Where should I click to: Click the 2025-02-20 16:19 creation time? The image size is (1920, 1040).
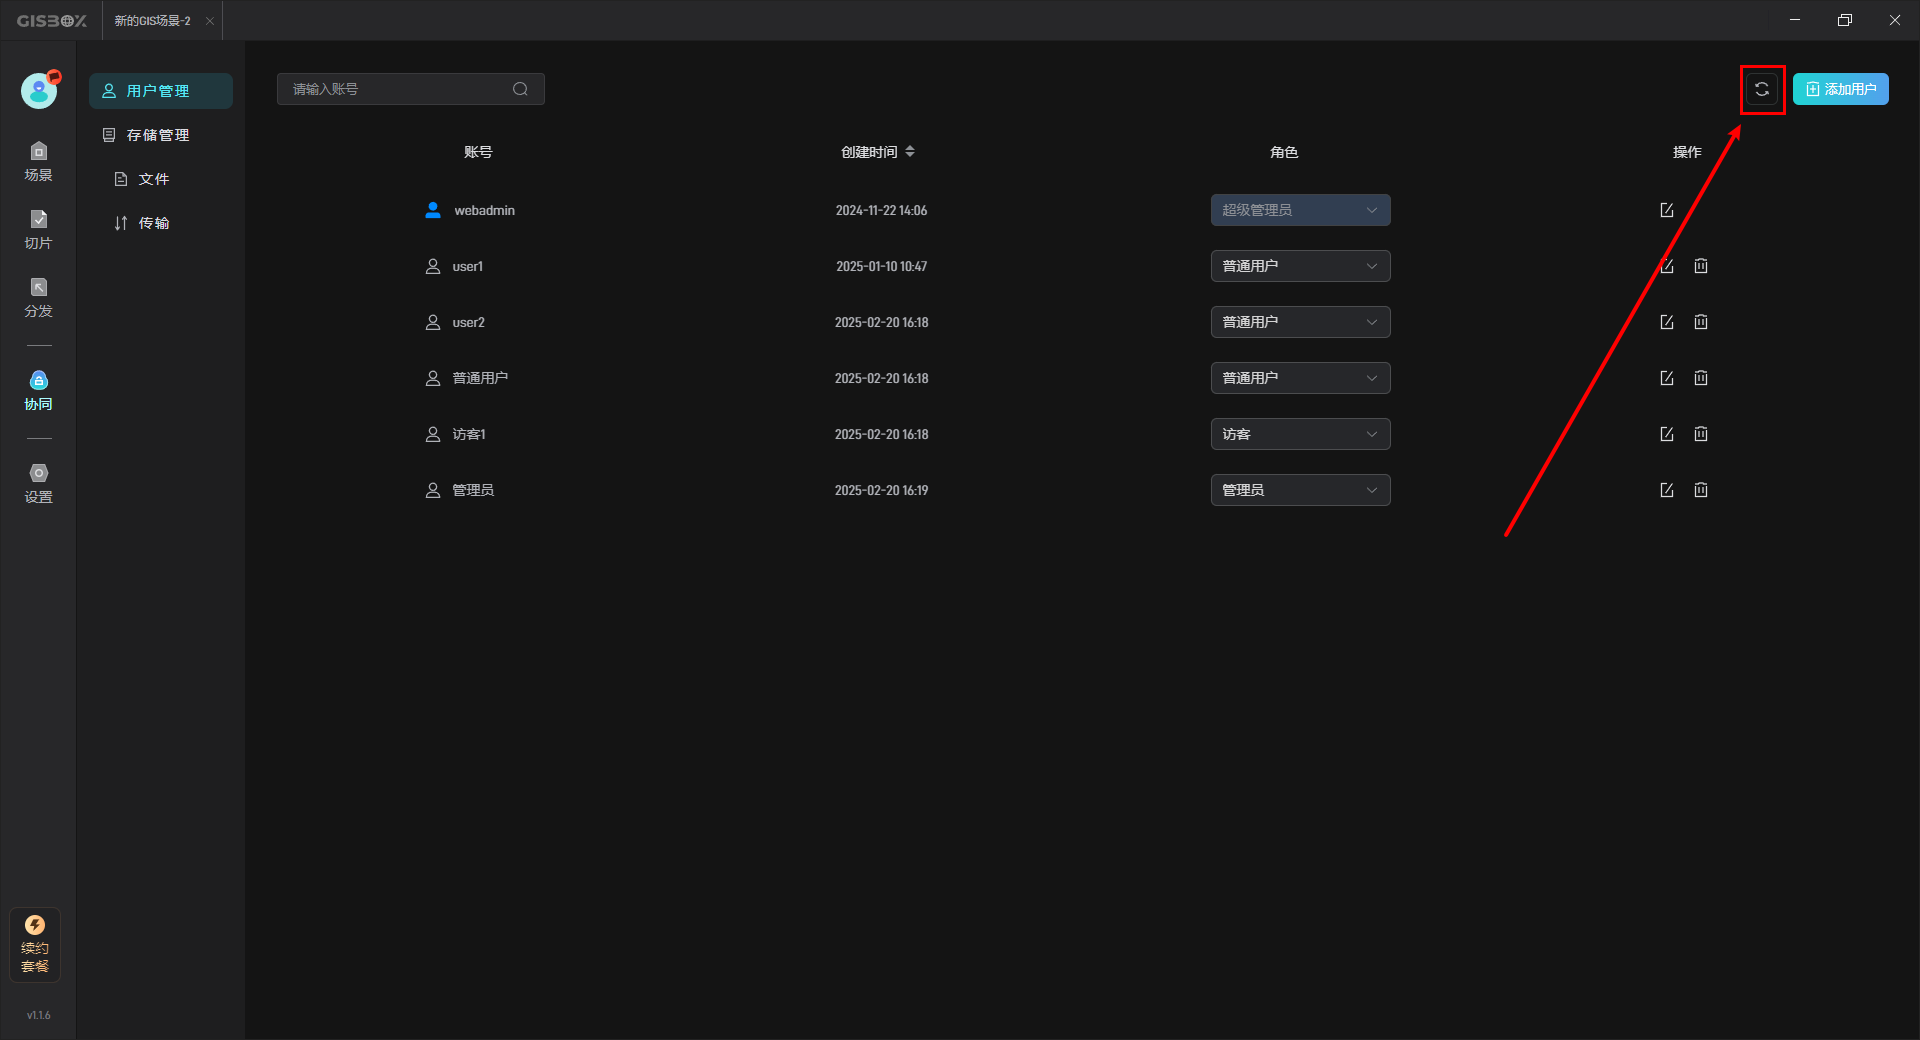(x=881, y=490)
